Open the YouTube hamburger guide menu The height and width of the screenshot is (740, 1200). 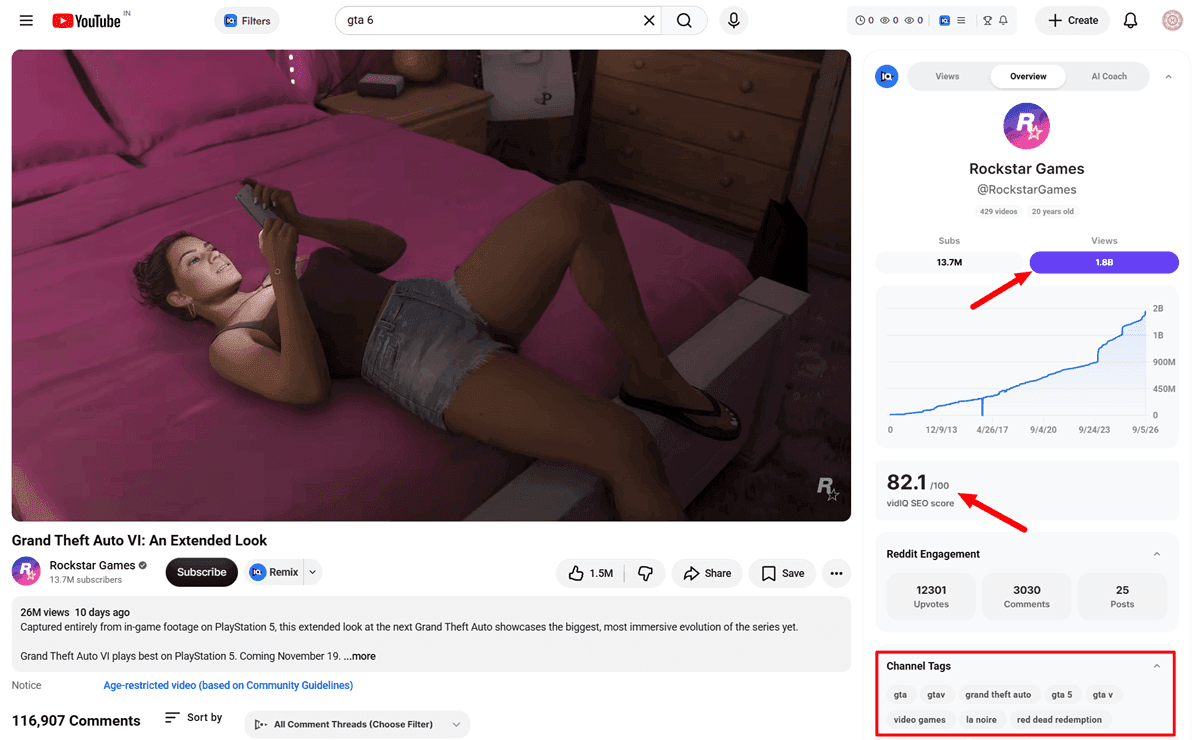pyautogui.click(x=26, y=20)
